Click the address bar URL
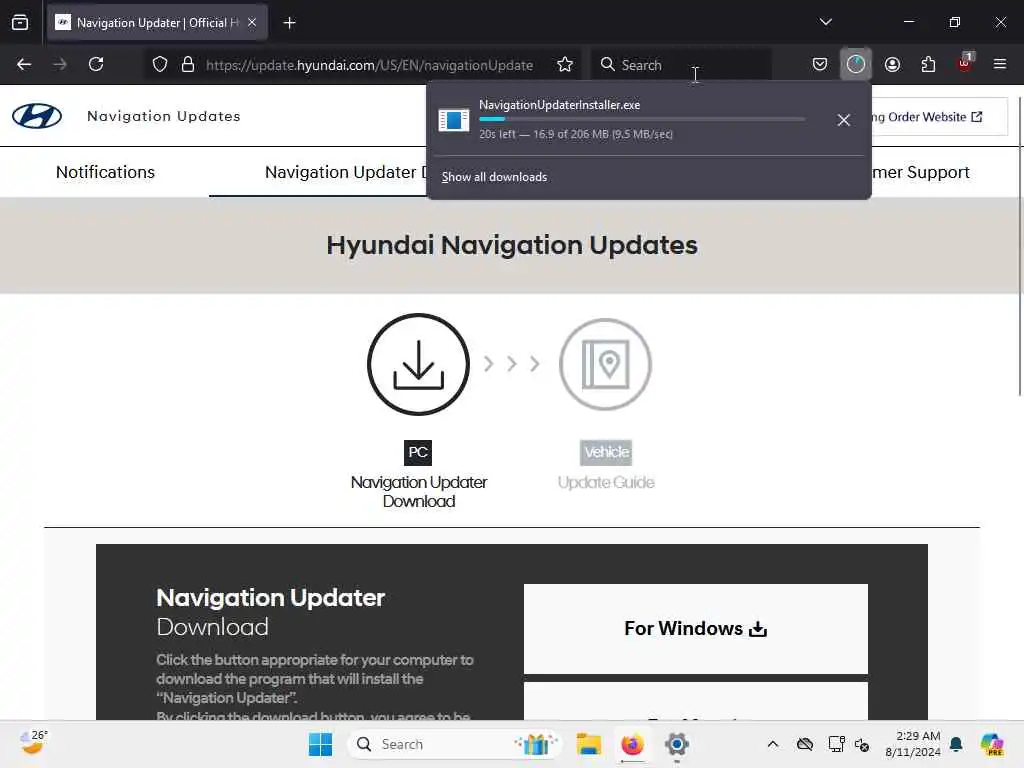The height and width of the screenshot is (768, 1024). pyautogui.click(x=369, y=65)
